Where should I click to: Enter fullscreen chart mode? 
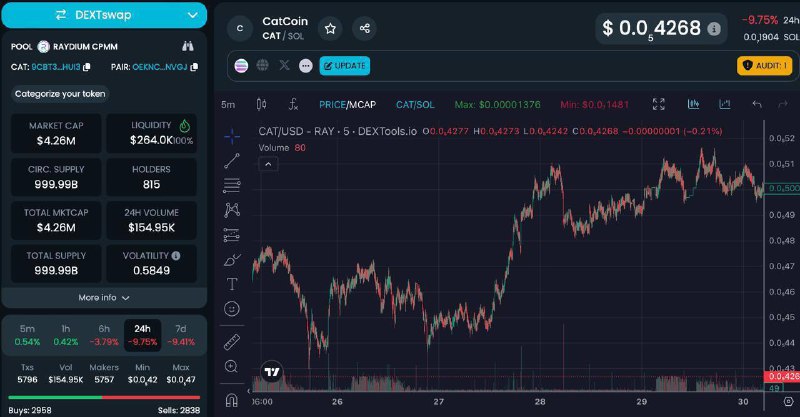click(659, 104)
